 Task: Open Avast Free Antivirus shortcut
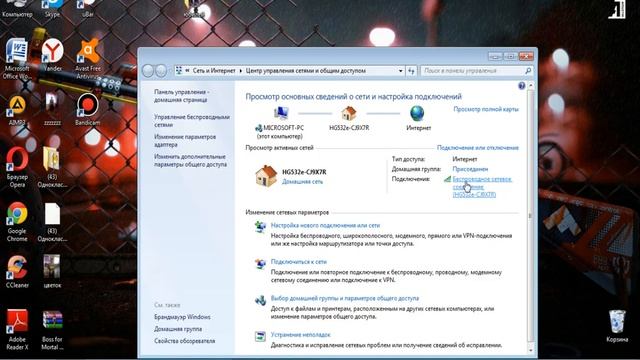coord(87,57)
